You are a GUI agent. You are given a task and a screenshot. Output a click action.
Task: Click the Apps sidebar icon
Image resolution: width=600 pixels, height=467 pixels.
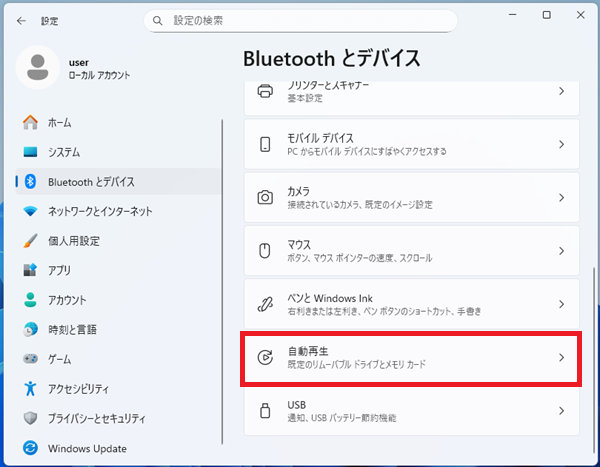pyautogui.click(x=30, y=270)
